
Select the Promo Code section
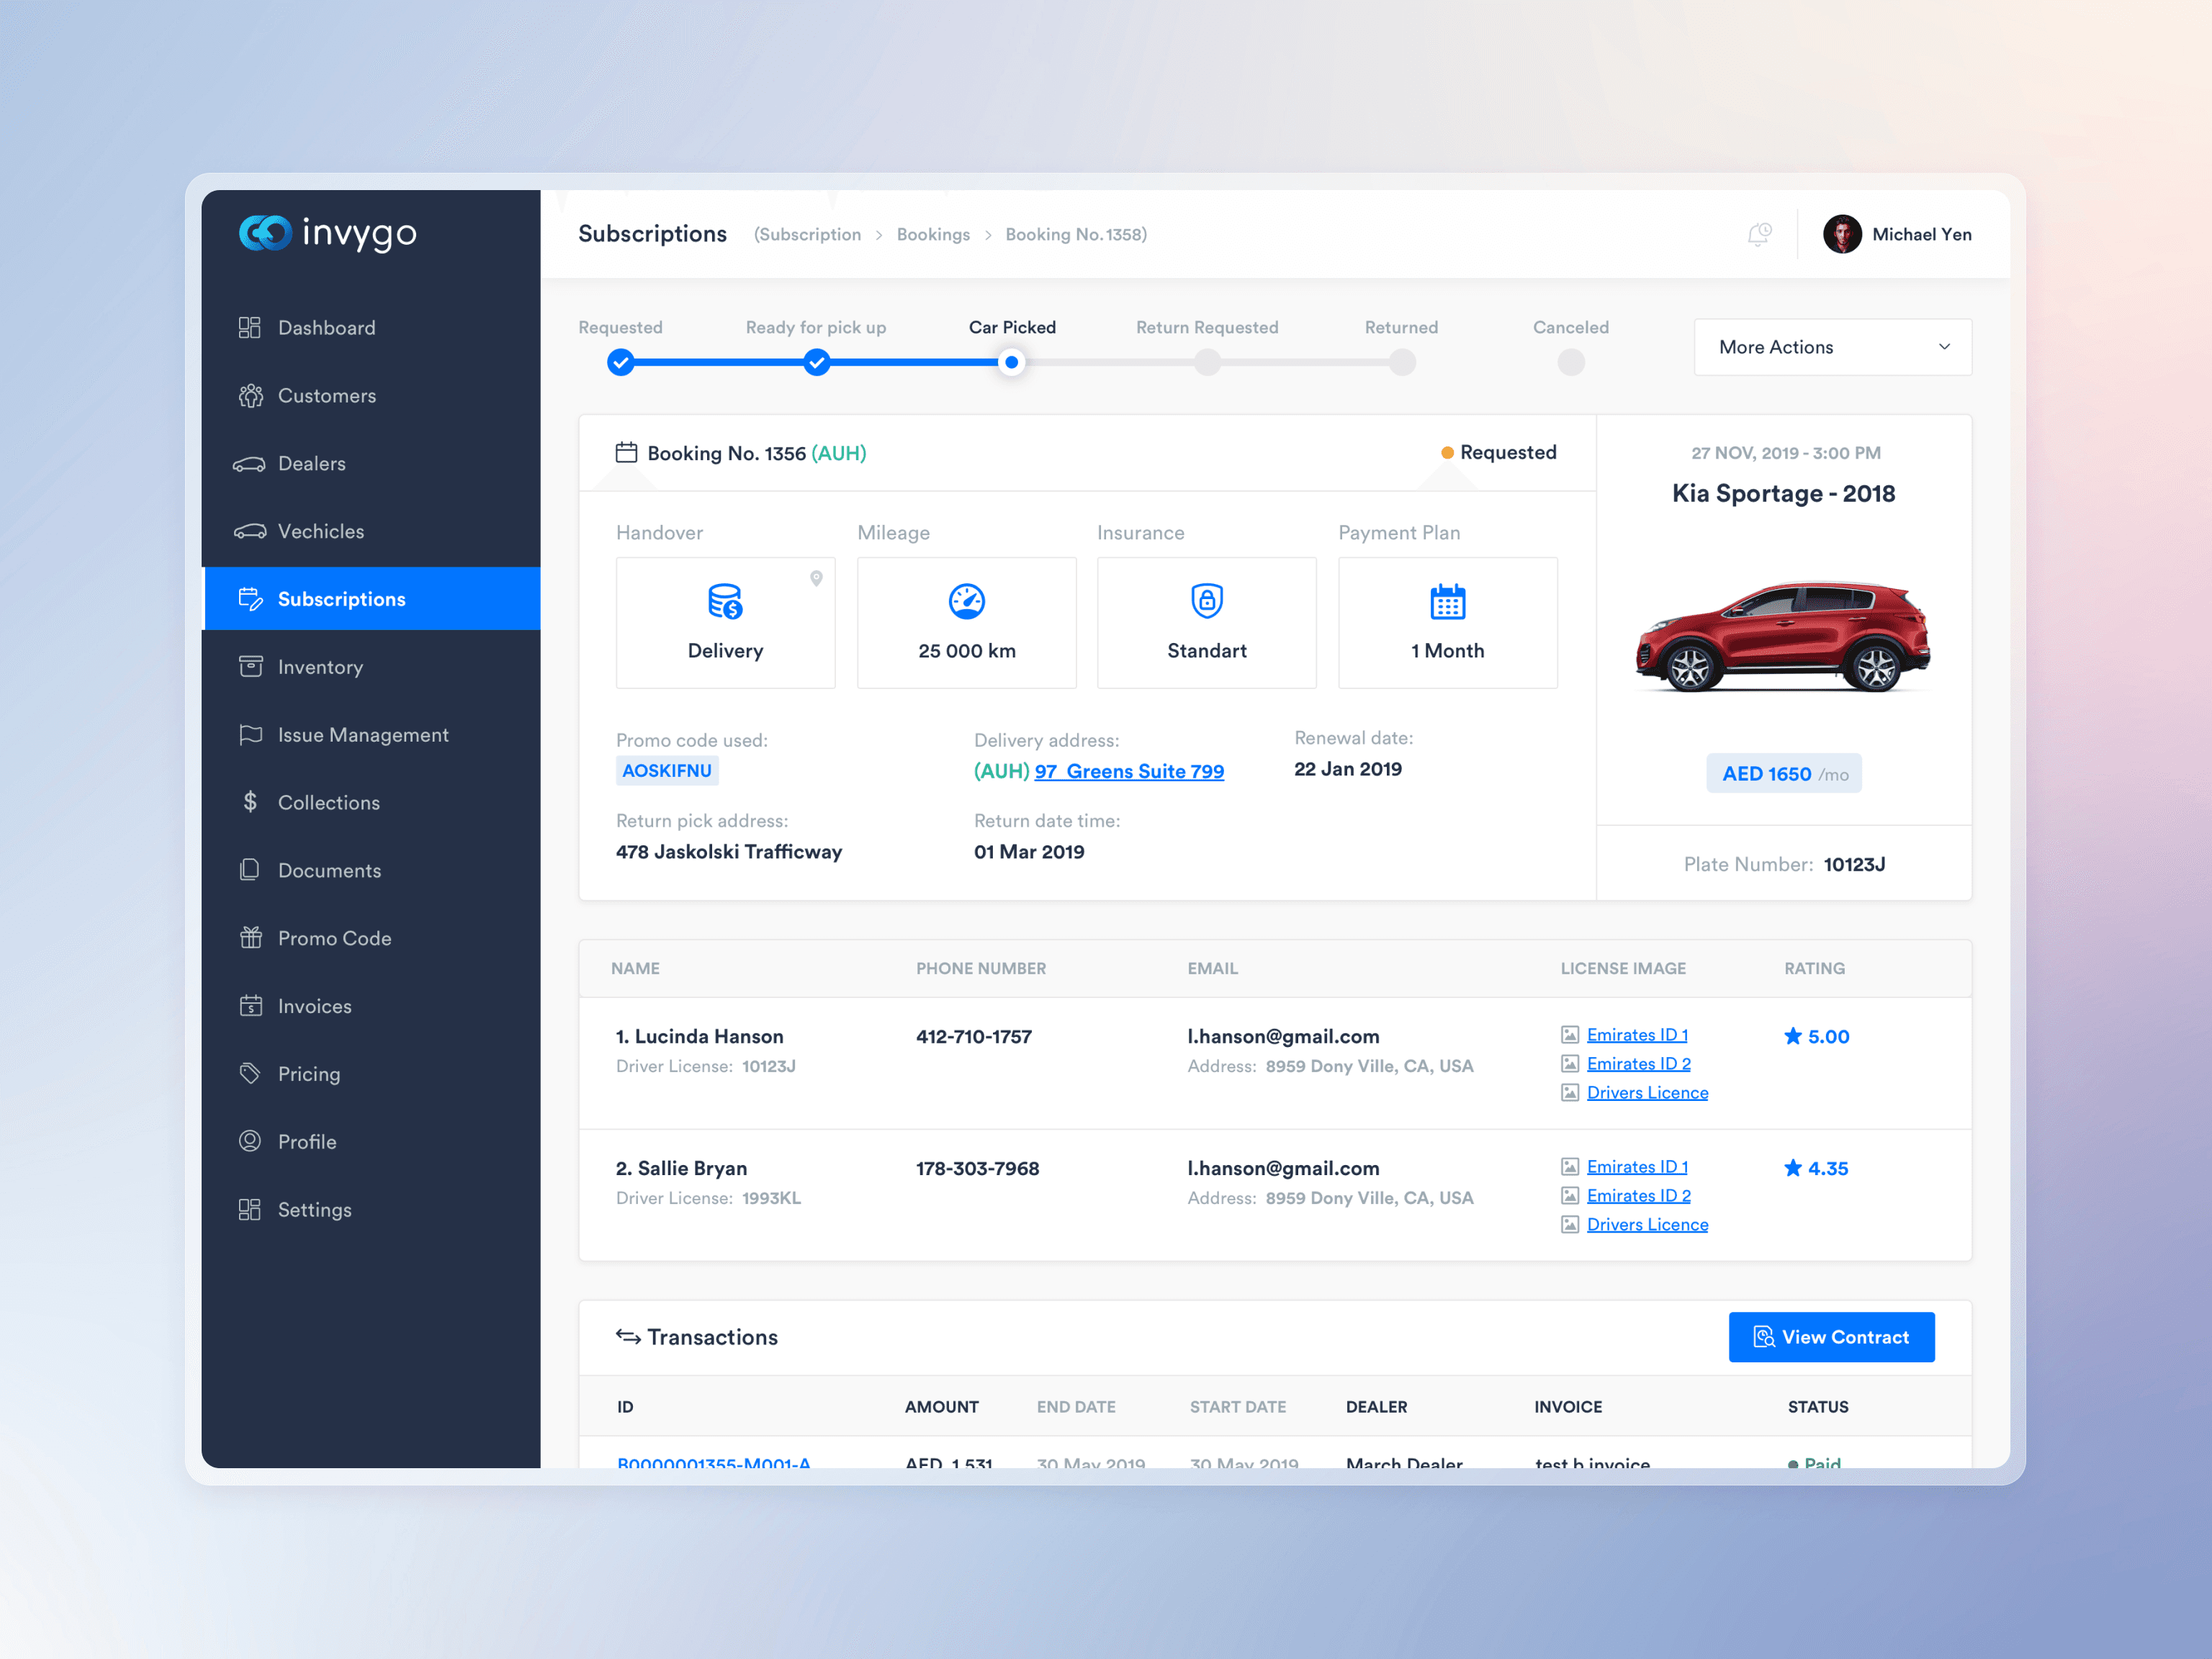[334, 937]
